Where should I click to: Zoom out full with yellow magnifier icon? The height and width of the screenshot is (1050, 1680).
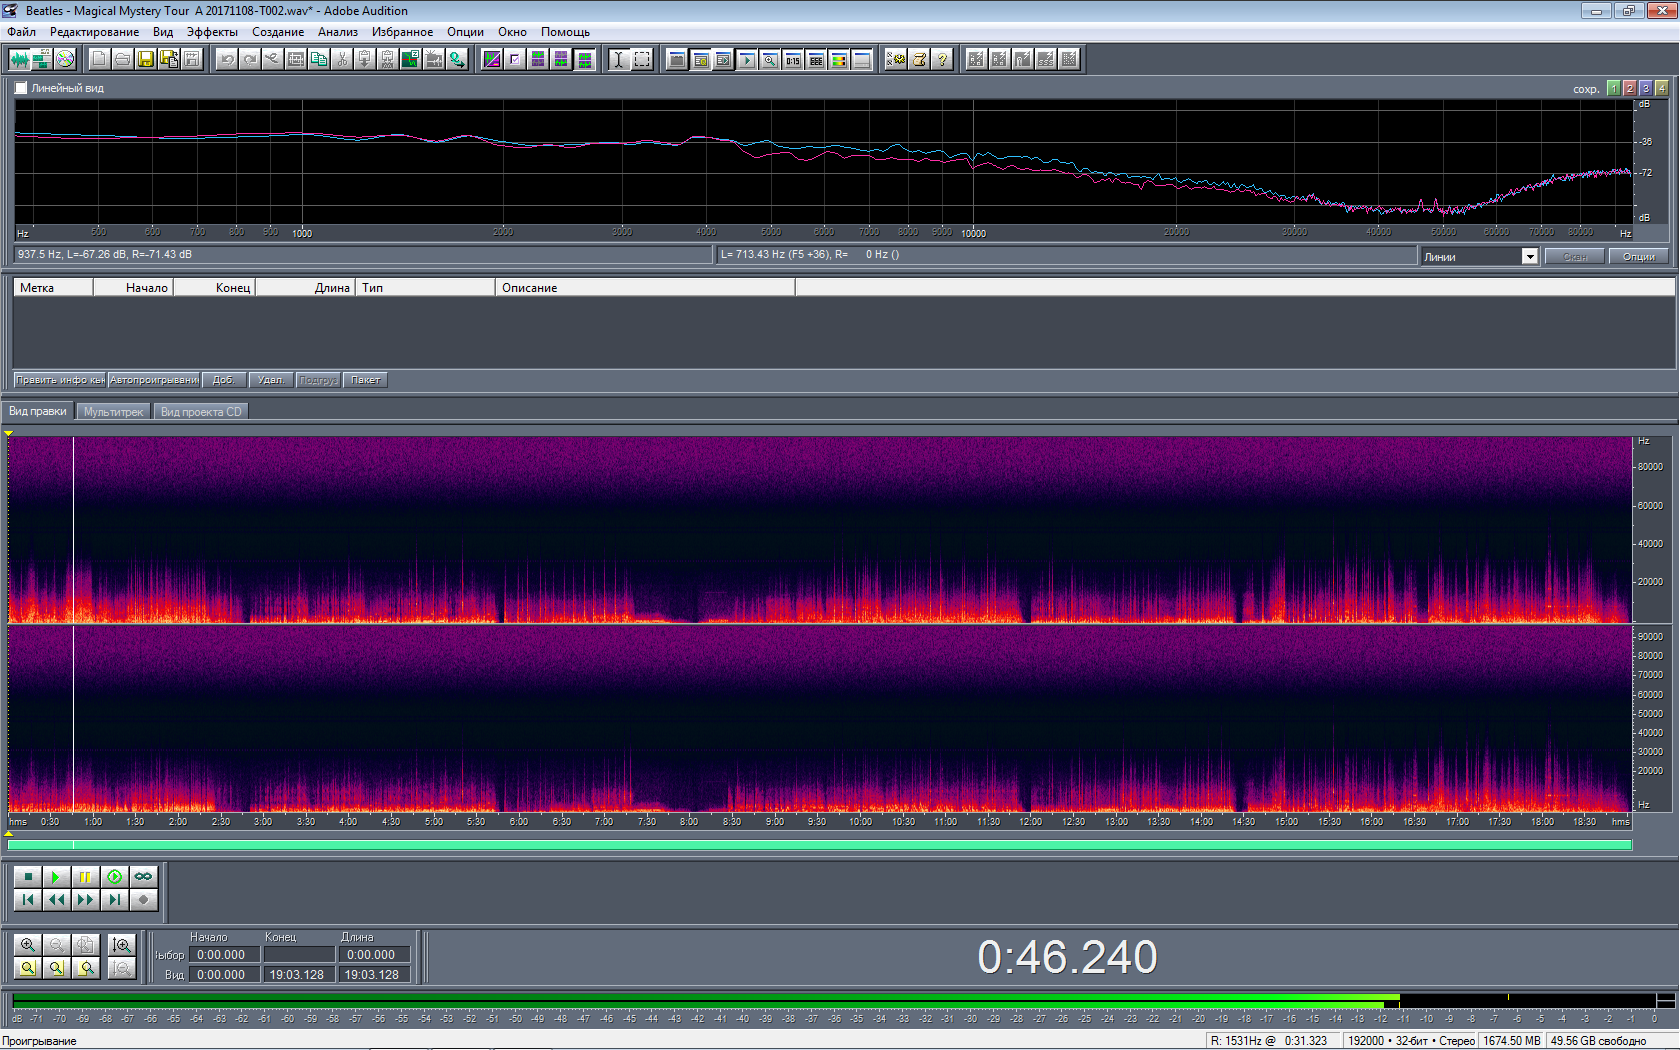click(x=28, y=968)
